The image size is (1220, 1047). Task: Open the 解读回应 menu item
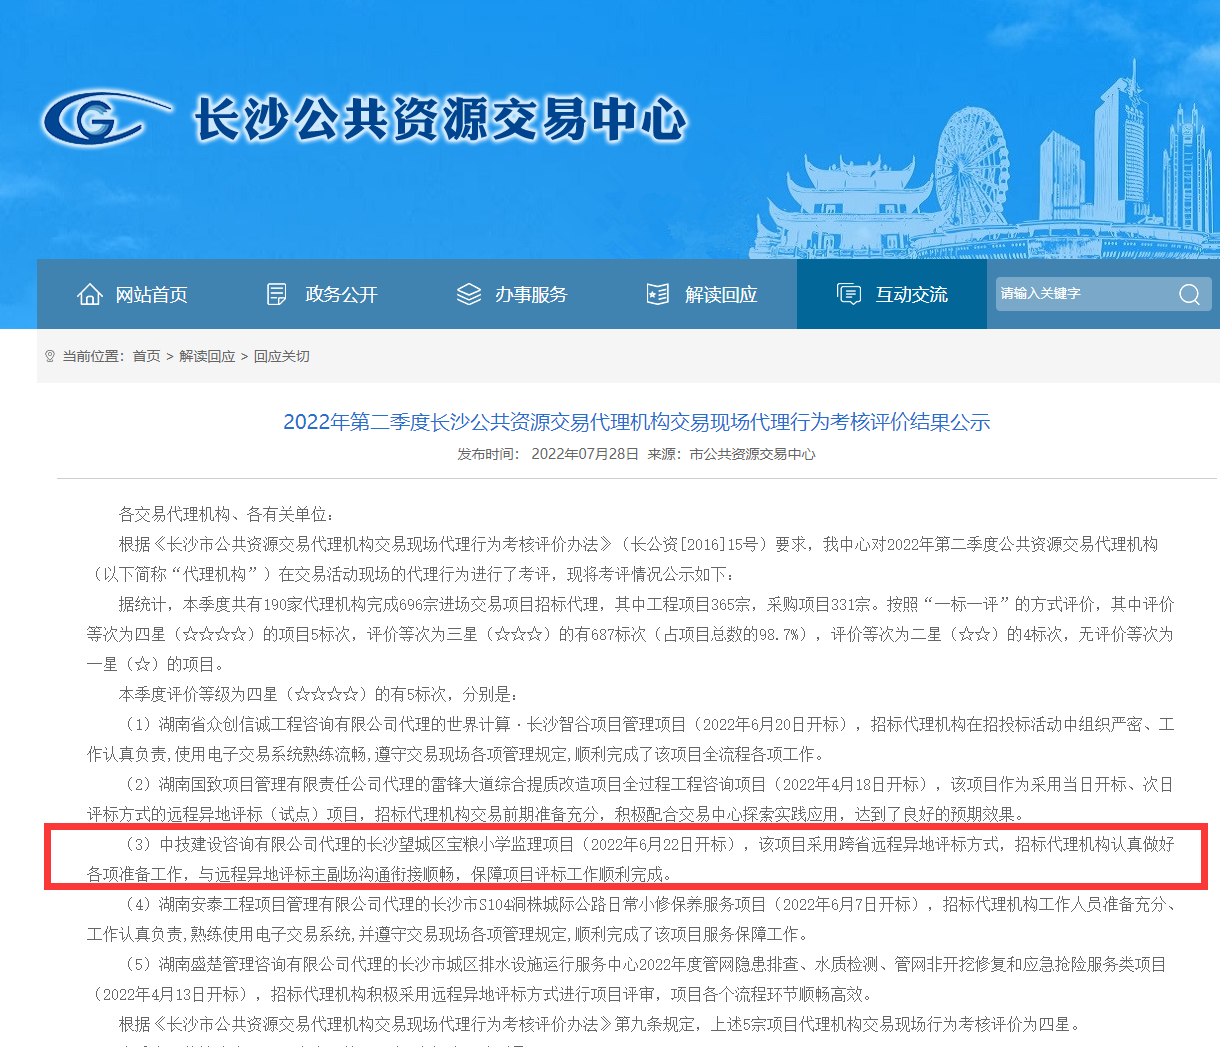[x=702, y=294]
